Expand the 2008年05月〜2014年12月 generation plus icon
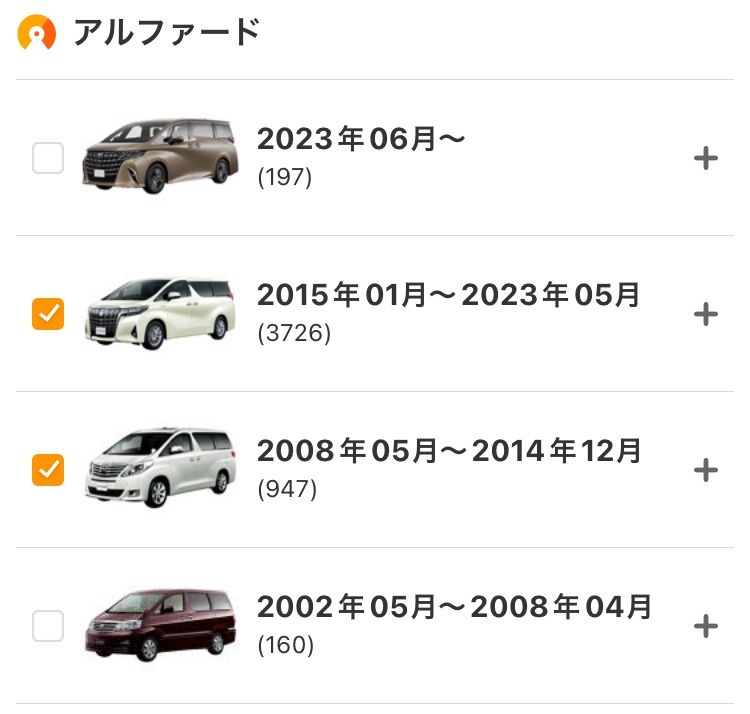This screenshot has width=750, height=714. click(706, 470)
